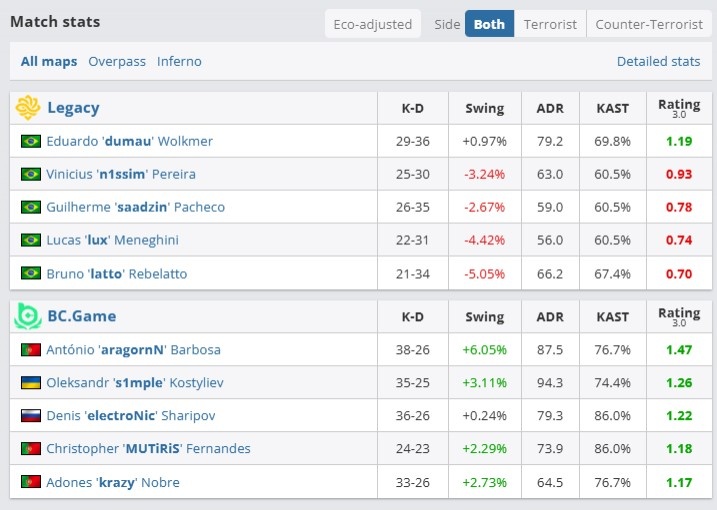Select the Both sides filter
Viewport: 717px width, 510px height.
click(x=489, y=24)
